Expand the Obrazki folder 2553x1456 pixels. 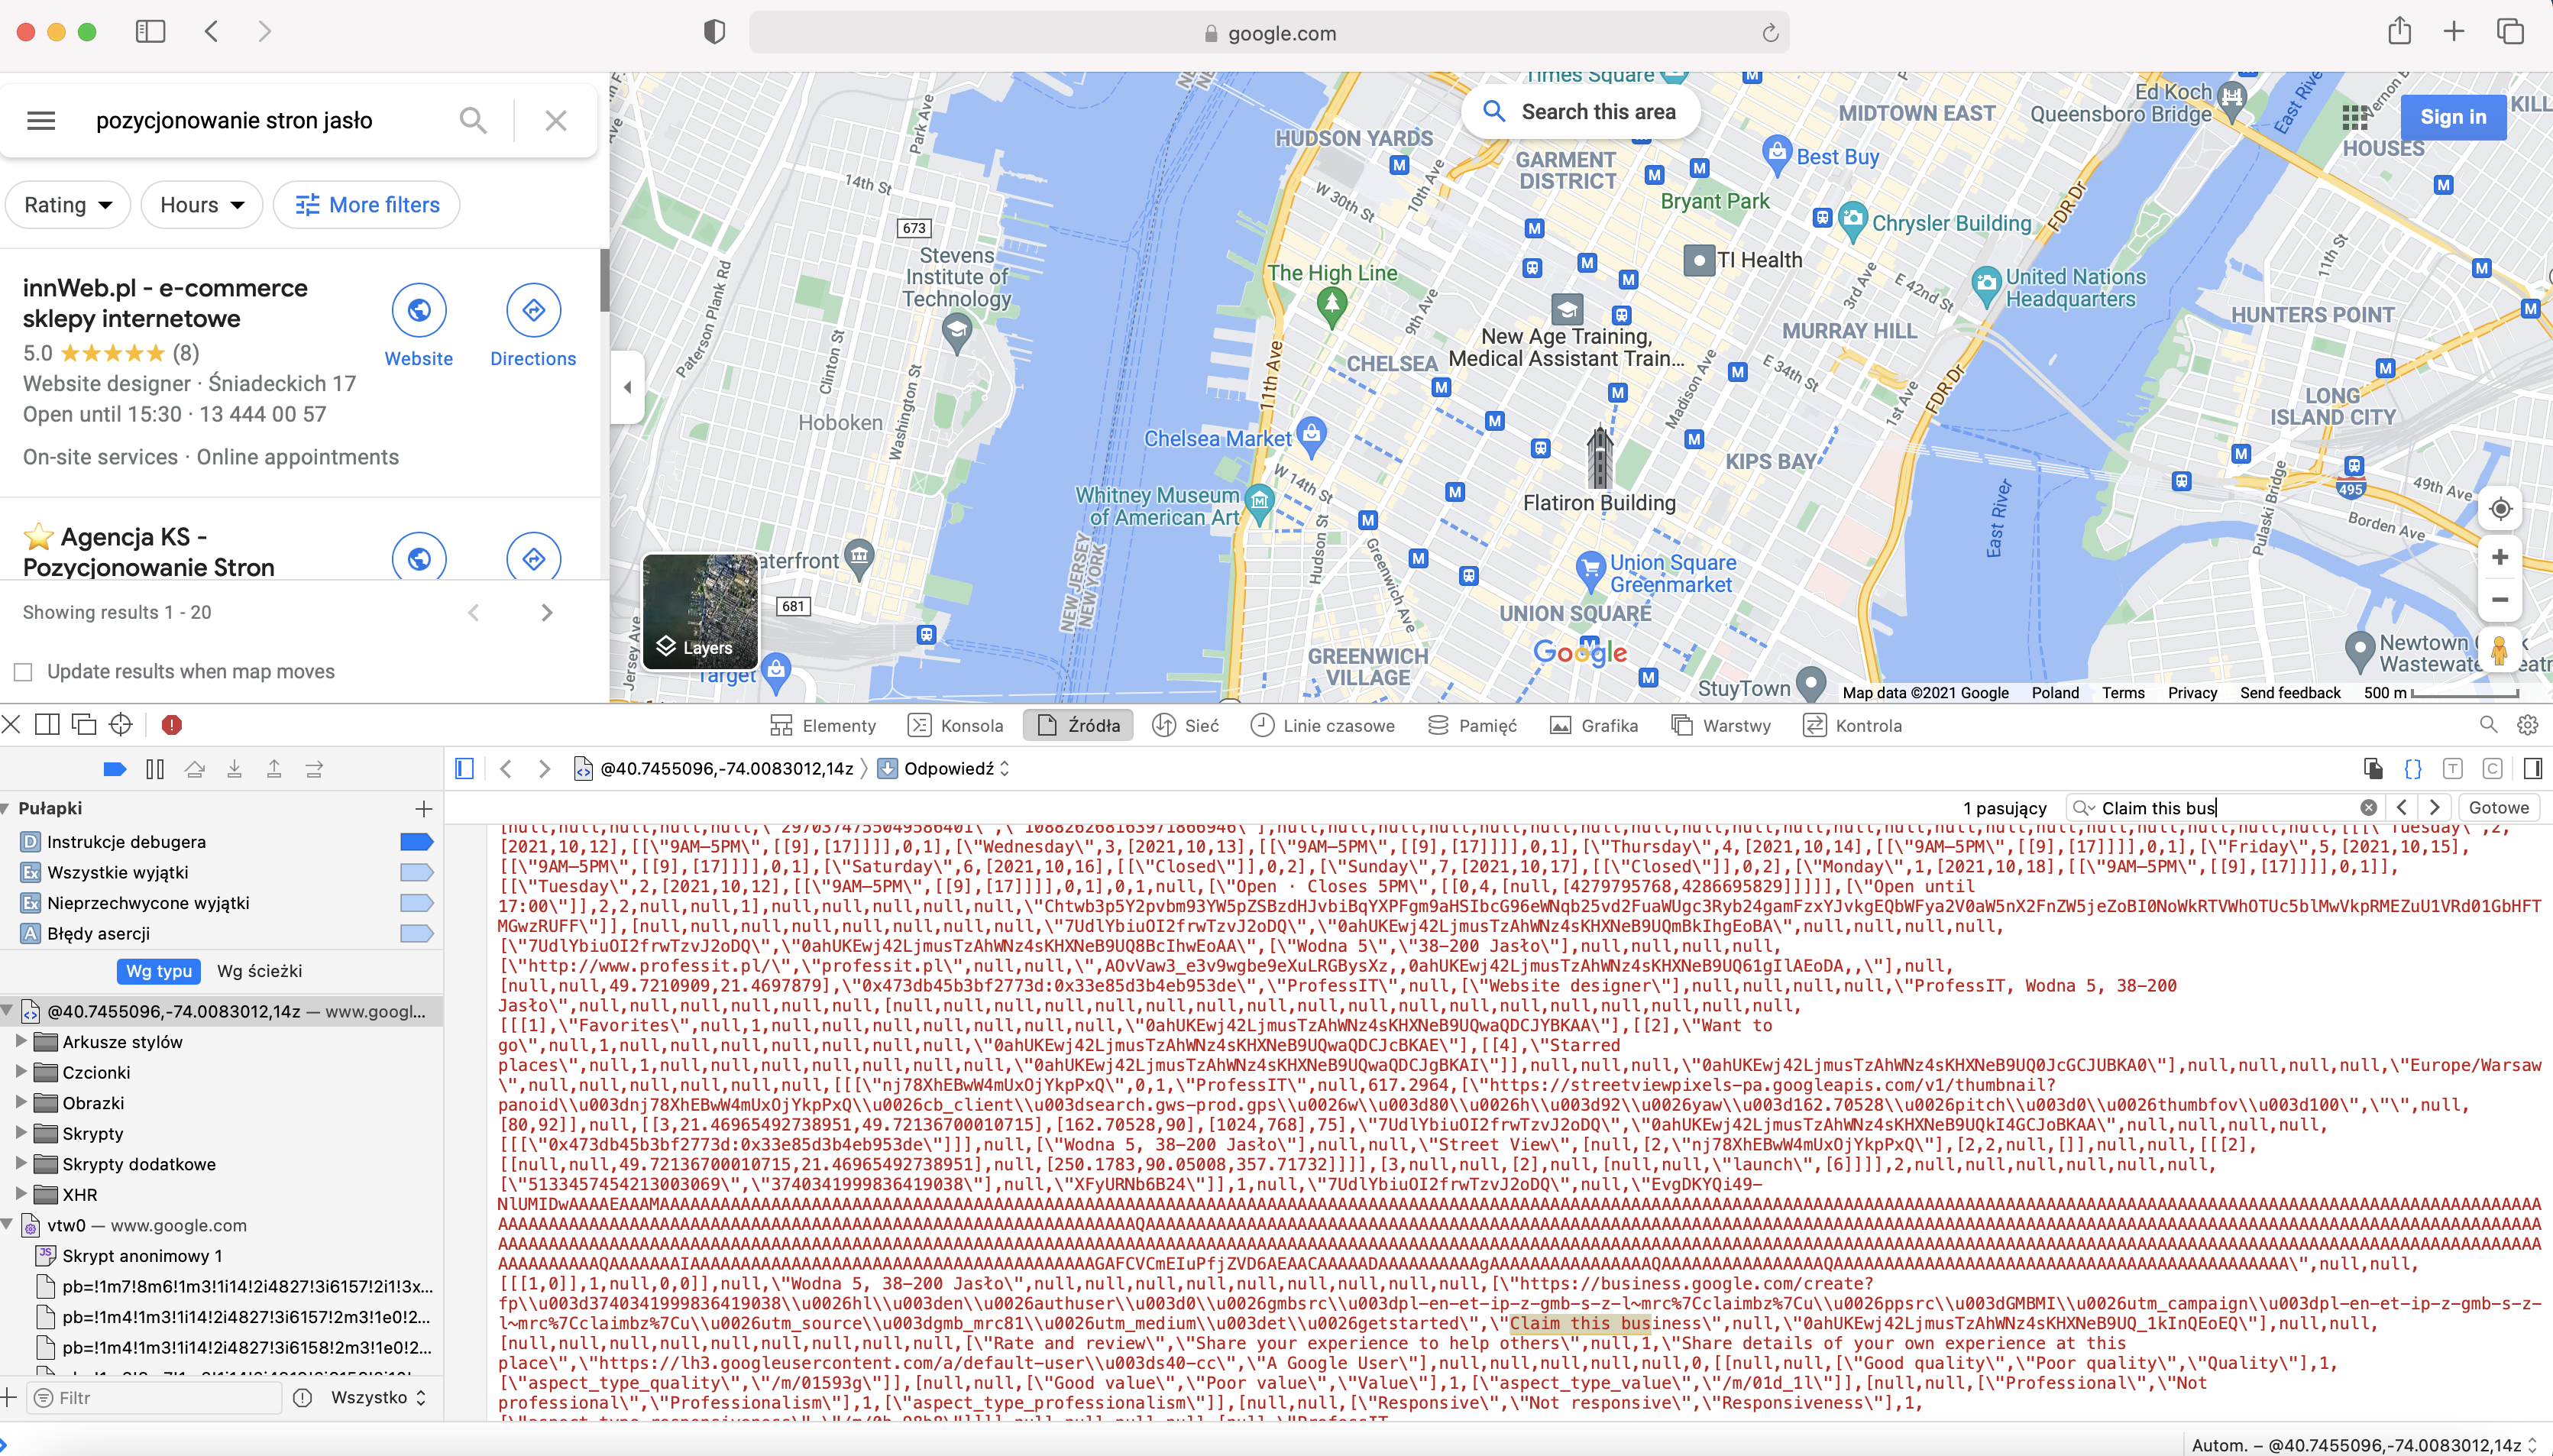(x=21, y=1102)
